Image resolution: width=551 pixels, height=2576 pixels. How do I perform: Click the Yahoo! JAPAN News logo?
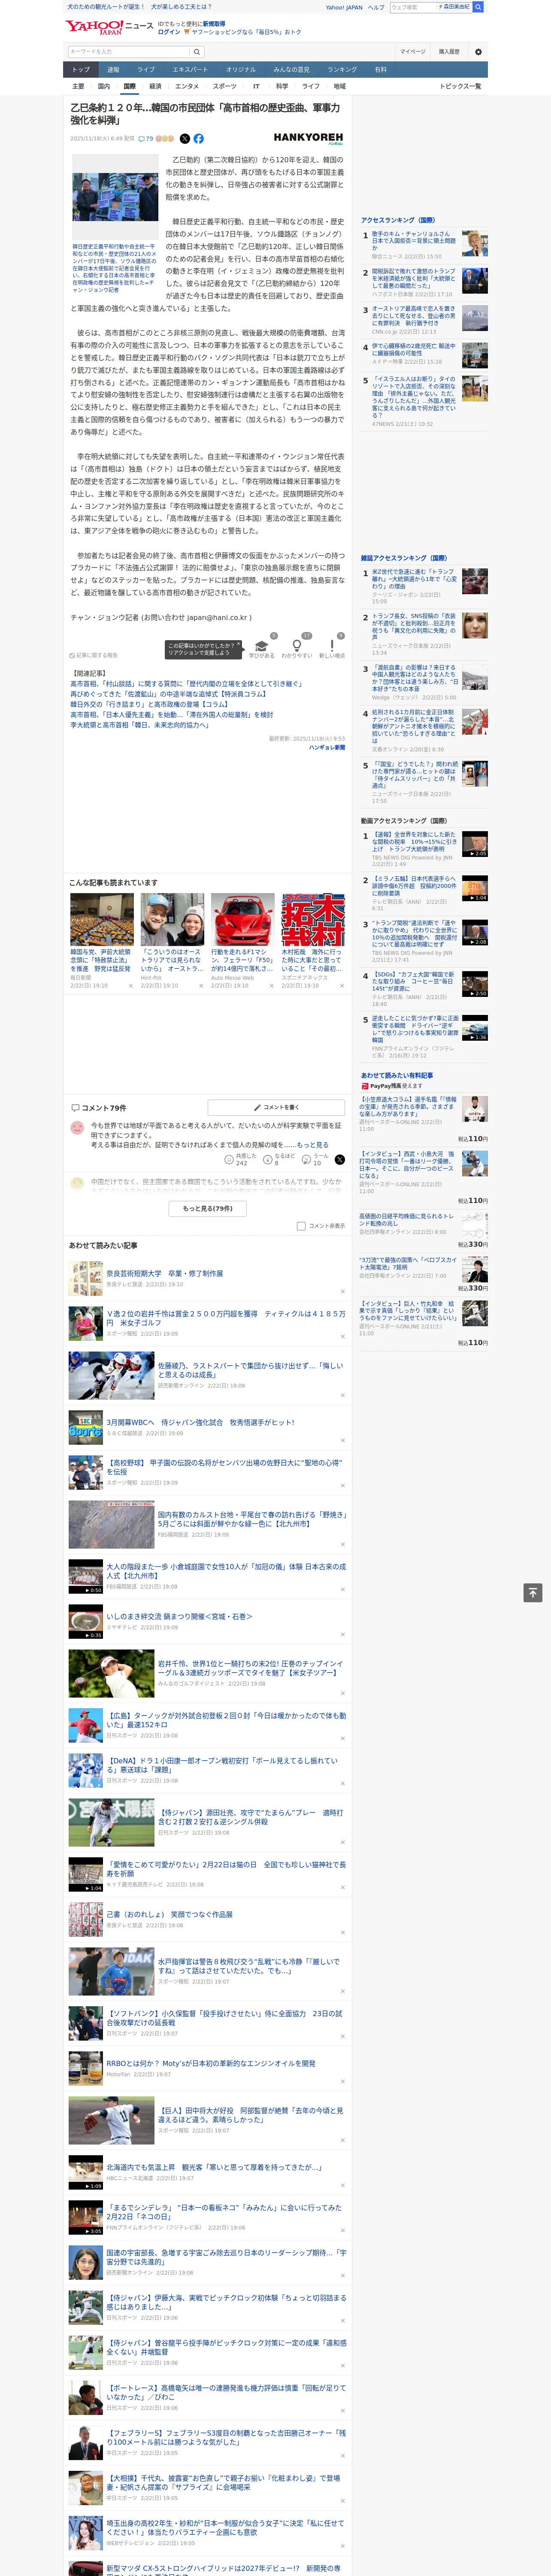pyautogui.click(x=109, y=27)
